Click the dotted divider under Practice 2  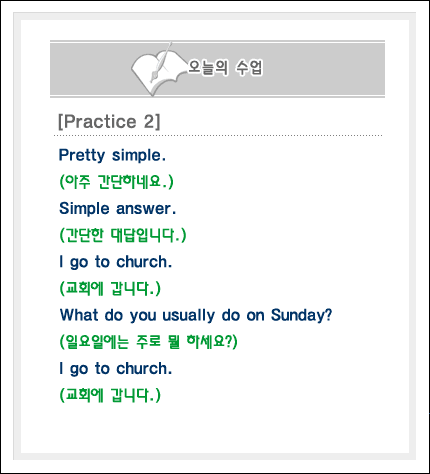tap(218, 136)
